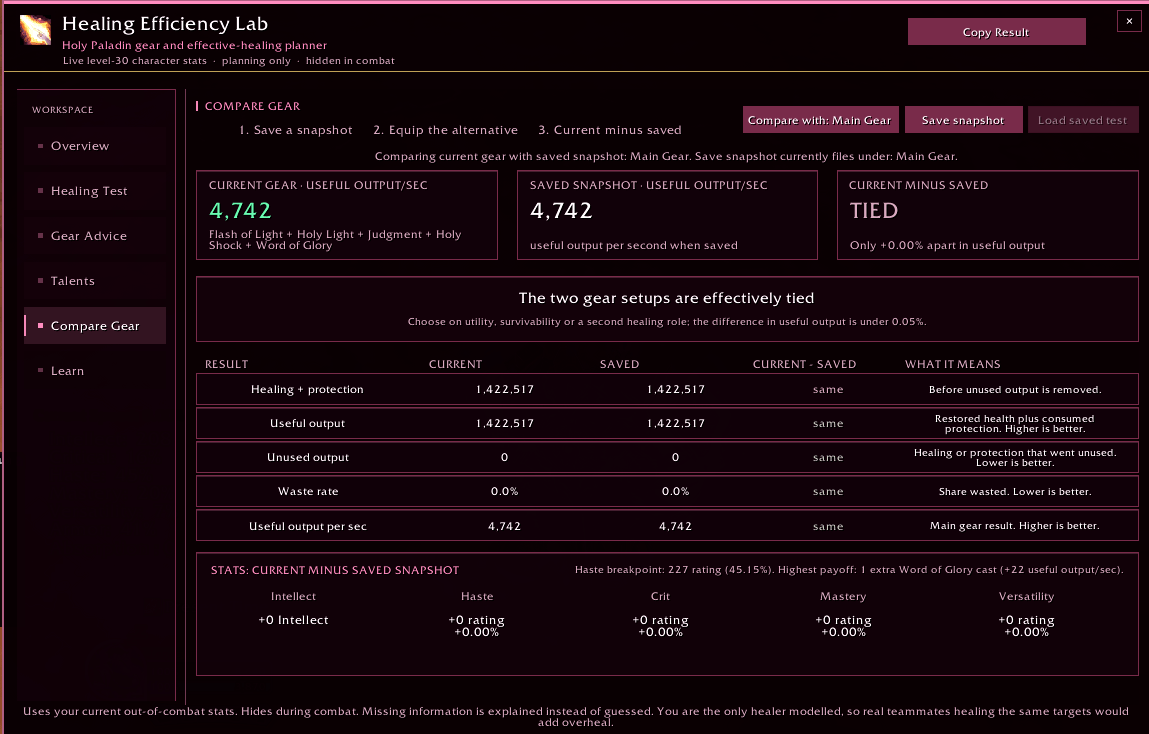1149x734 pixels.
Task: Click the Current Minus Saved TIED card
Action: point(988,215)
